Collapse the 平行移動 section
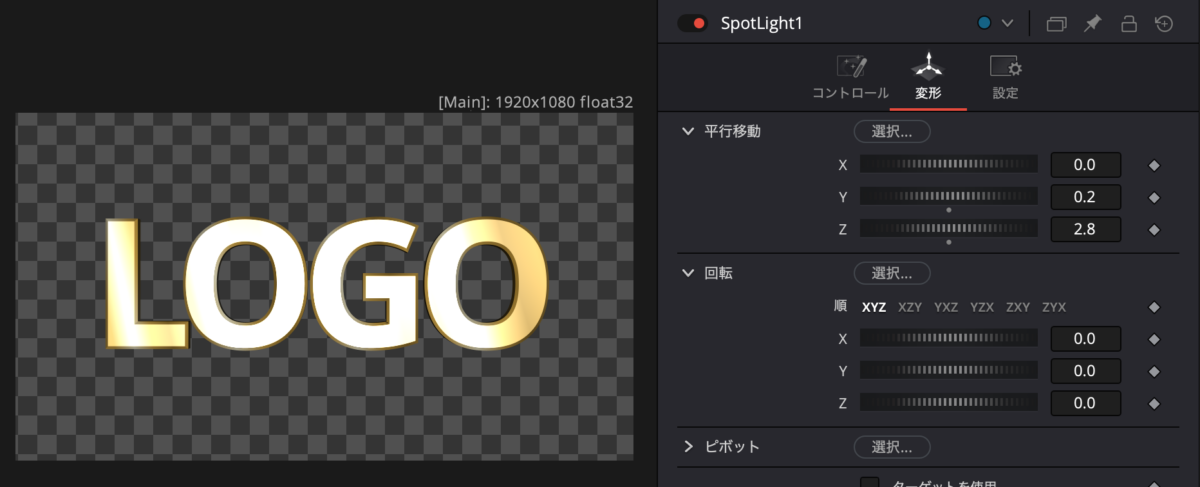This screenshot has width=1200, height=487. point(687,131)
